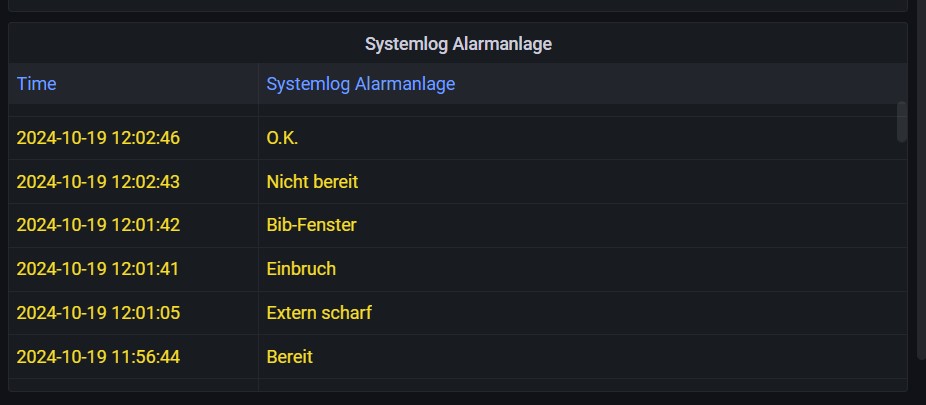This screenshot has width=926, height=405.
Task: Click timestamp 2024-10-19 12:02:46
Action: coord(98,138)
